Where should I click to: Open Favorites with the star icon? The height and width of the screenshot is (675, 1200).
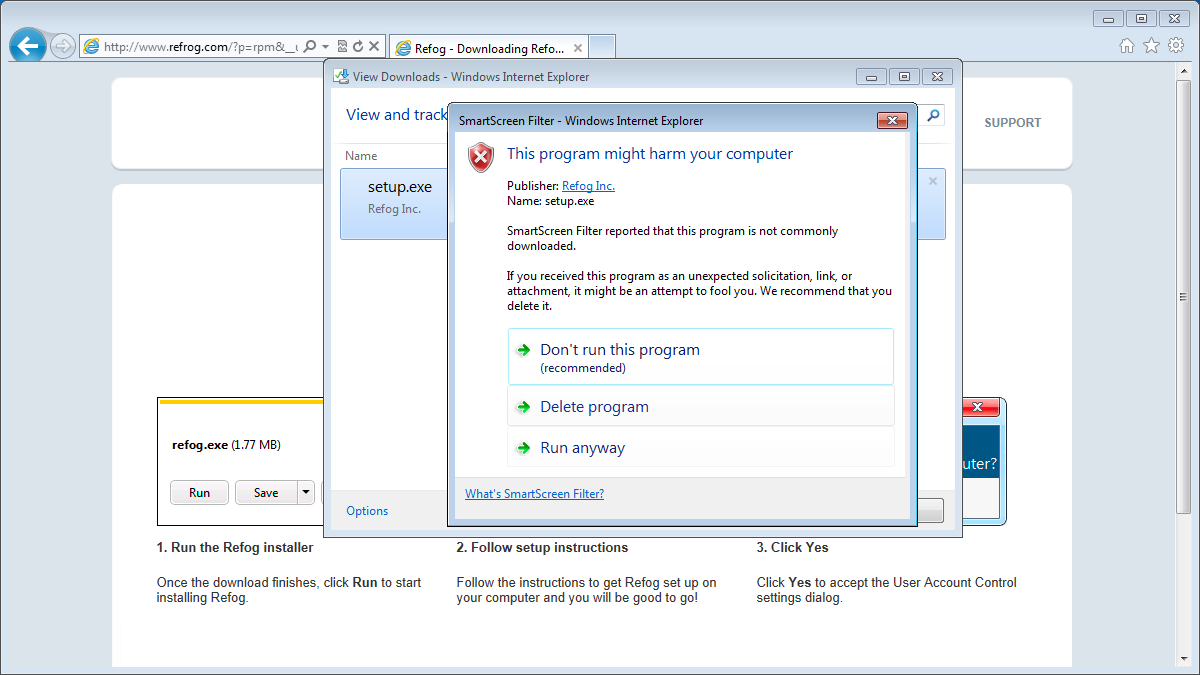[x=1151, y=46]
